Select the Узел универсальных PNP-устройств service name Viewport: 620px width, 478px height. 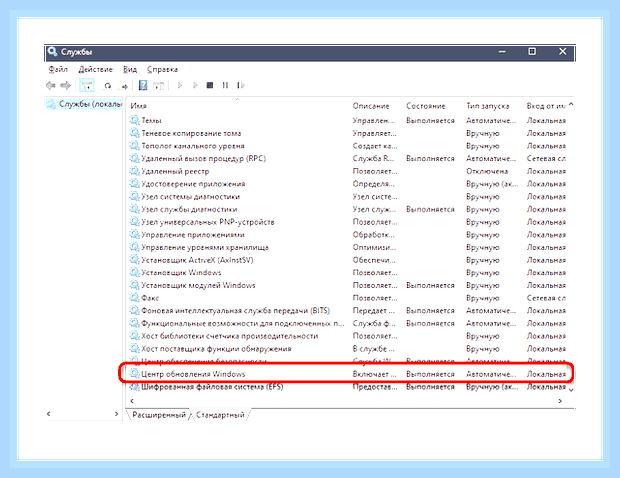[x=208, y=221]
